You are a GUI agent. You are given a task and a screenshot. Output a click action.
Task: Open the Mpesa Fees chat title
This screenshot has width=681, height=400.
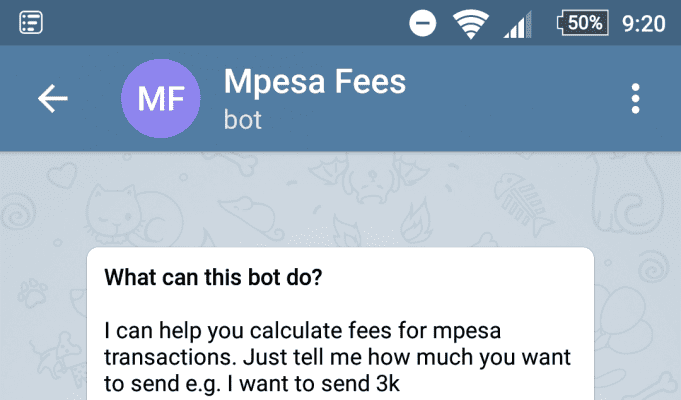(315, 82)
